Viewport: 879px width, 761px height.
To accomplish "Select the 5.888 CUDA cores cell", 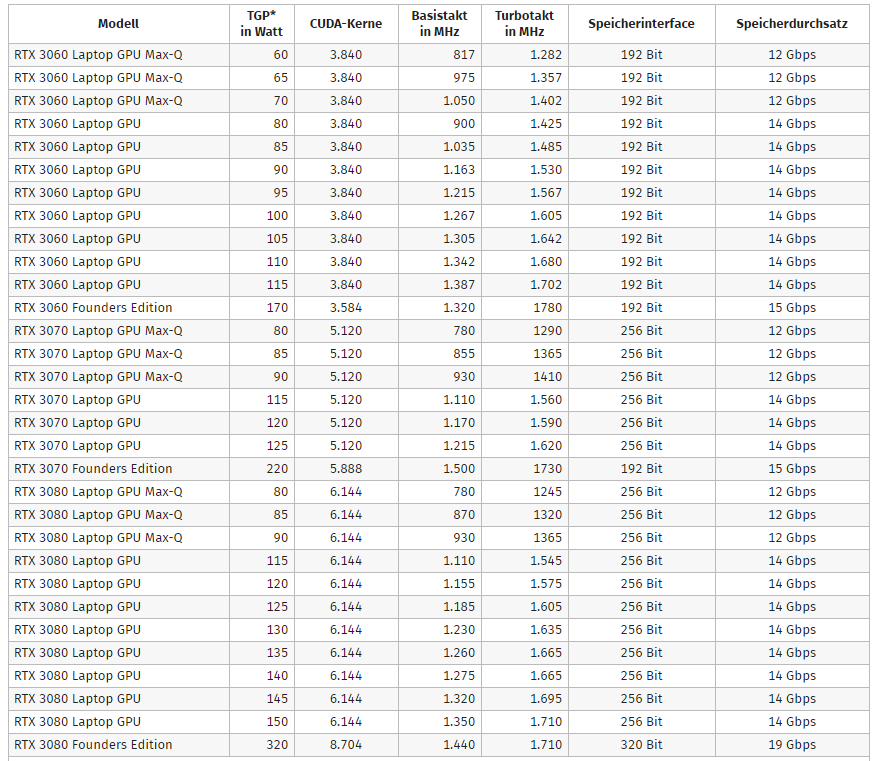I will coord(346,469).
